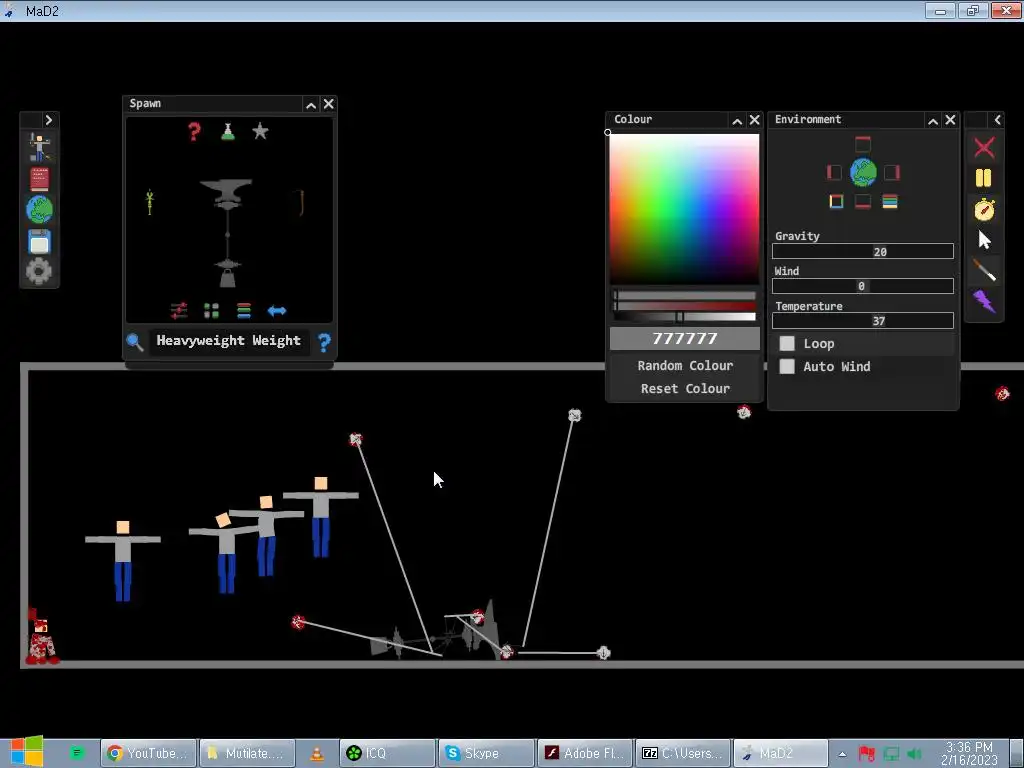This screenshot has width=1024, height=768.
Task: Open the grey gear settings icon
Action: 39,271
